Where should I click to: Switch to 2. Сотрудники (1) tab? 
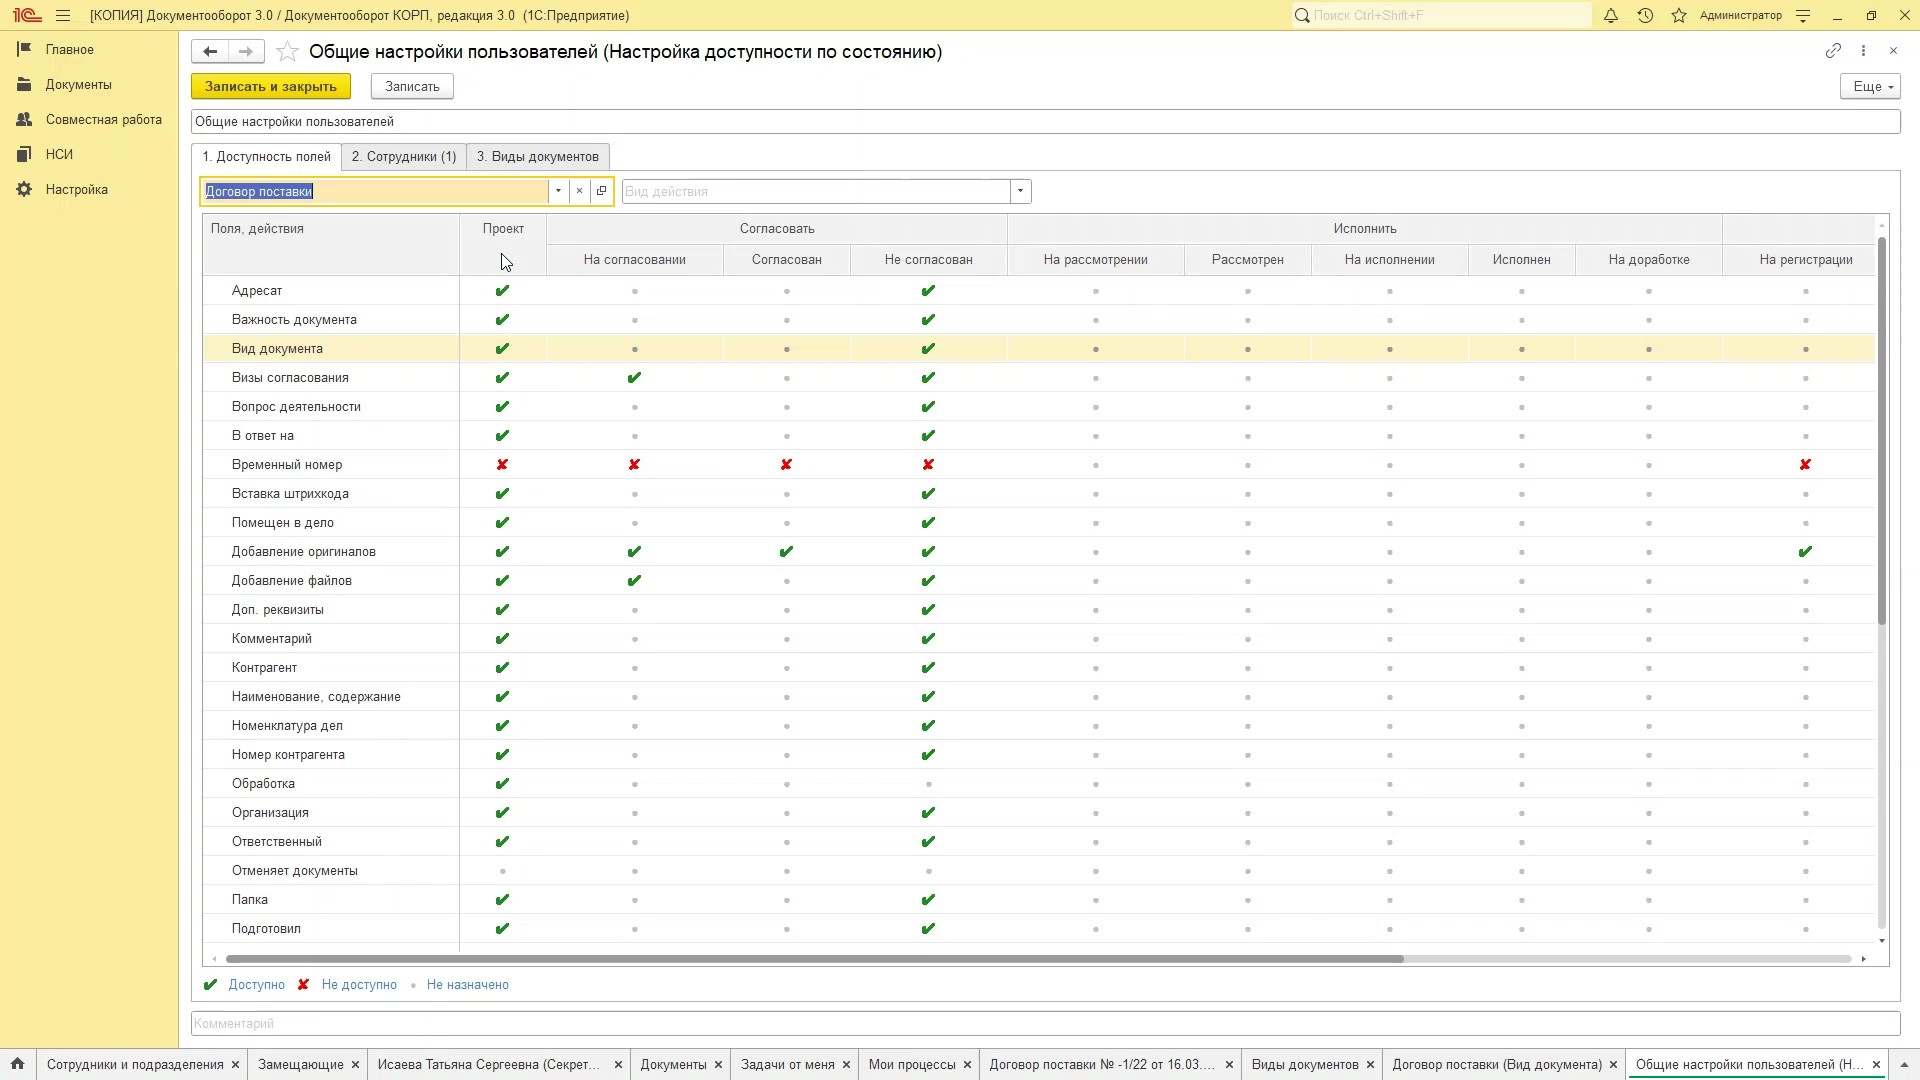tap(403, 157)
